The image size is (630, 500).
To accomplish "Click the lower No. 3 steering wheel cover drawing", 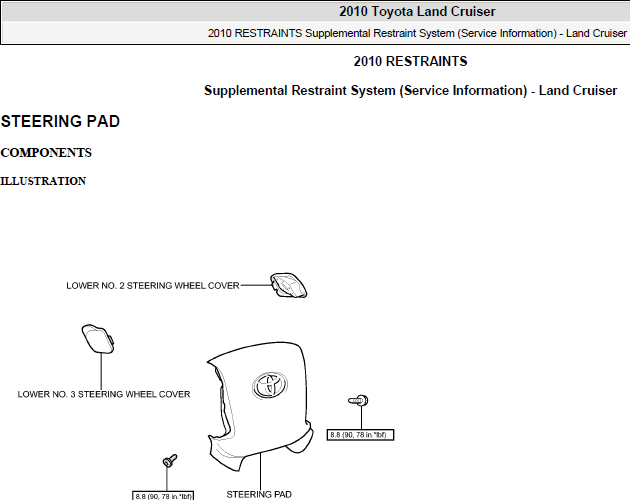I will pos(98,339).
